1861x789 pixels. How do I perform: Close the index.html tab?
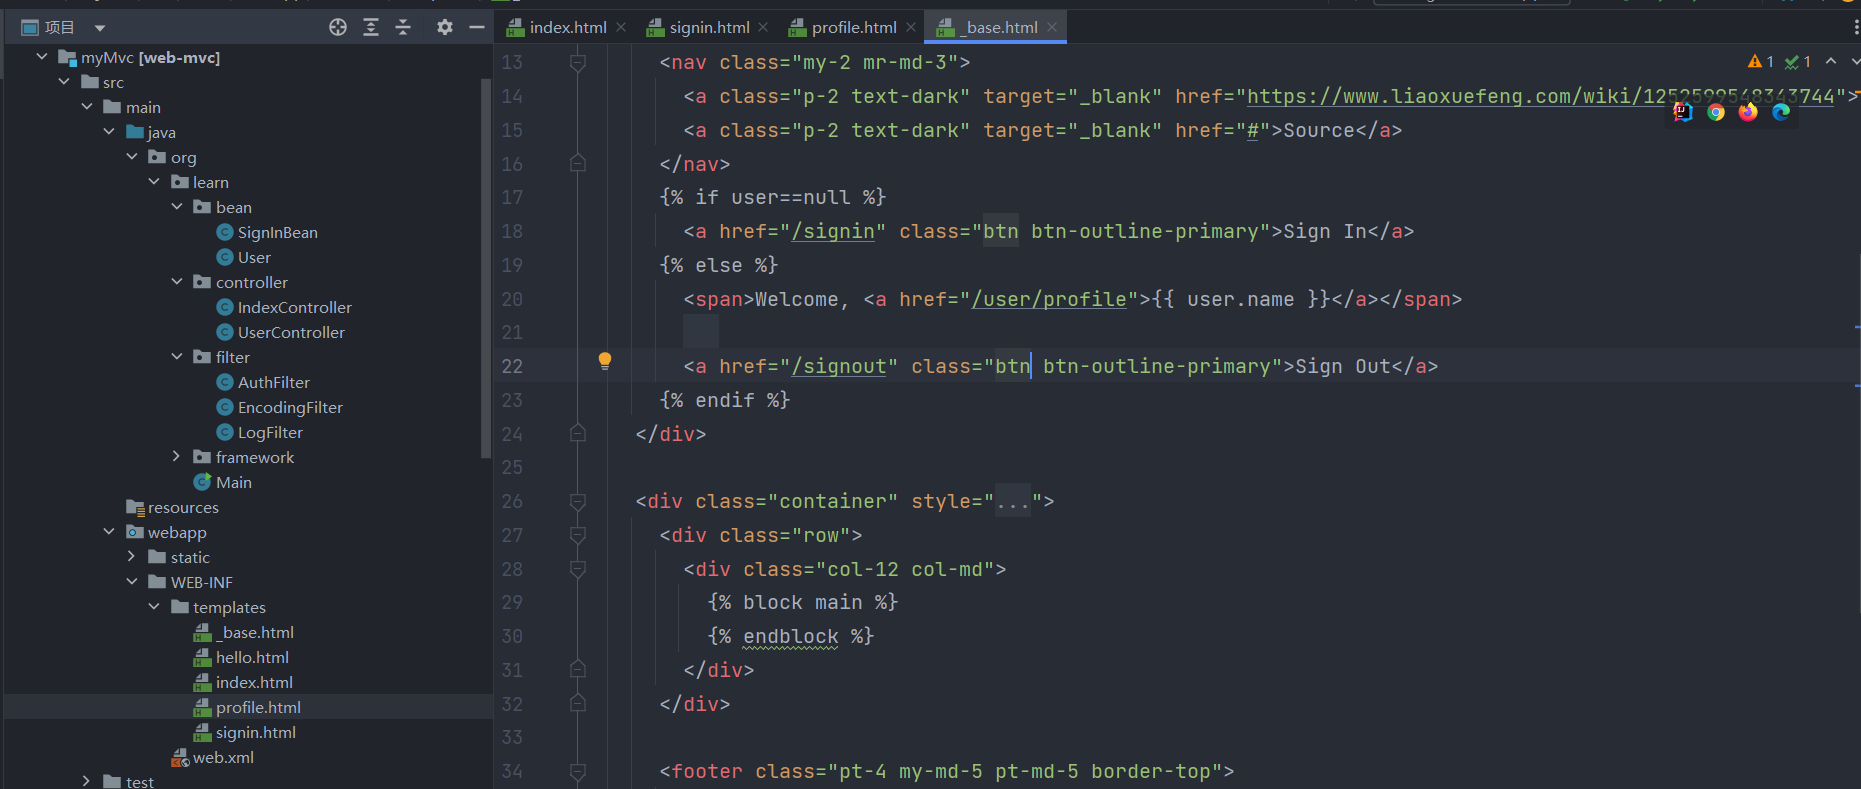coord(621,27)
